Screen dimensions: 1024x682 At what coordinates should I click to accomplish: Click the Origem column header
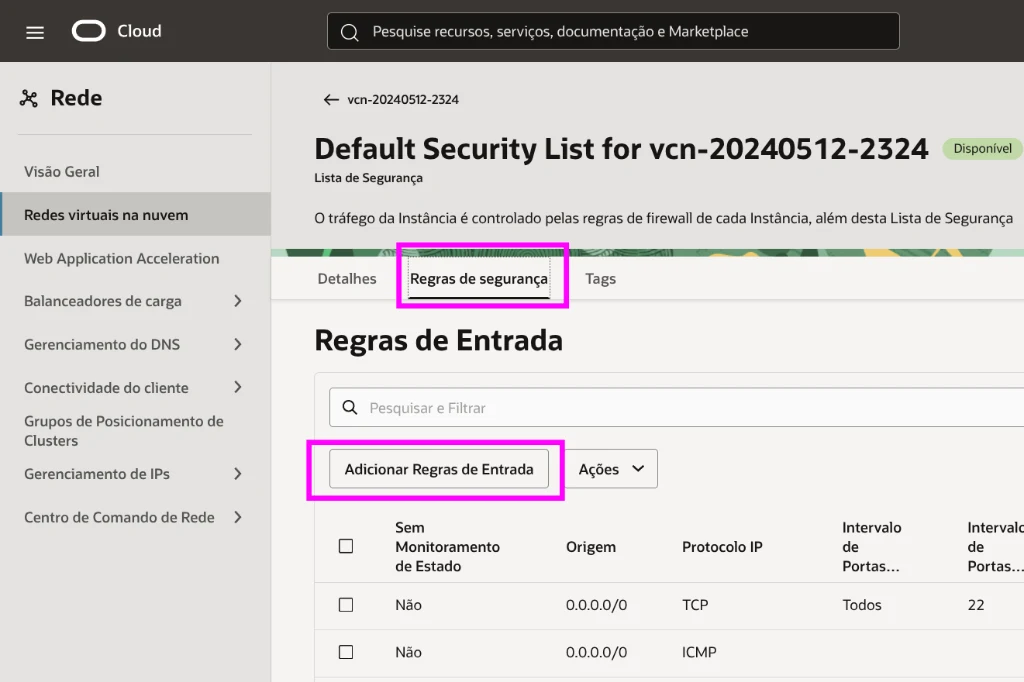590,547
